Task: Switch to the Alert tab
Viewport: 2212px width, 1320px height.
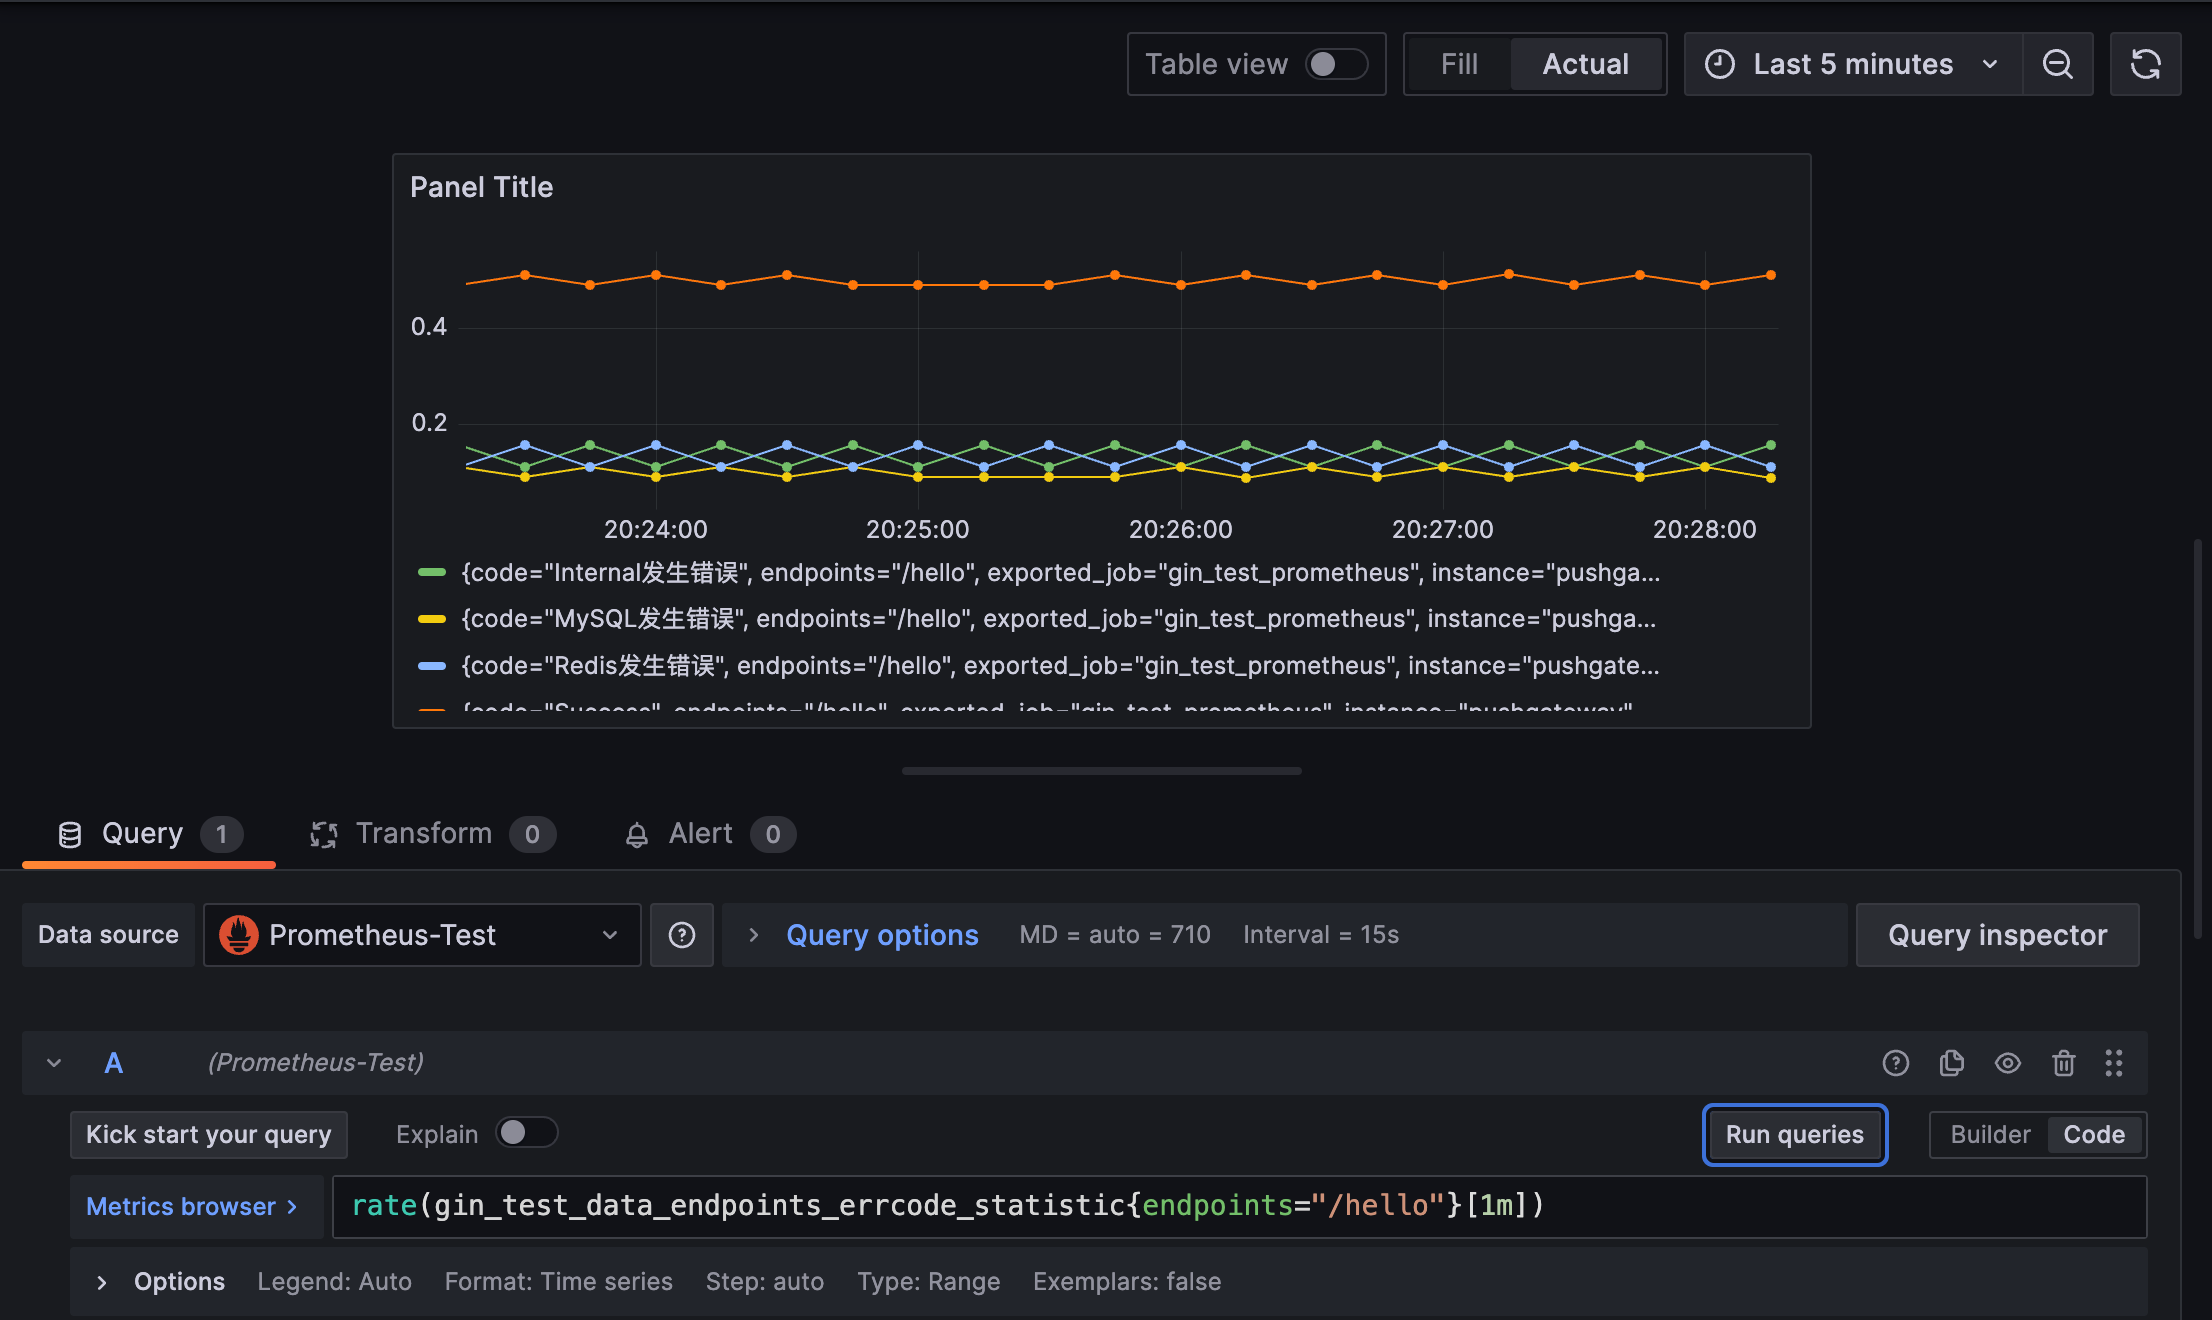Action: 709,834
